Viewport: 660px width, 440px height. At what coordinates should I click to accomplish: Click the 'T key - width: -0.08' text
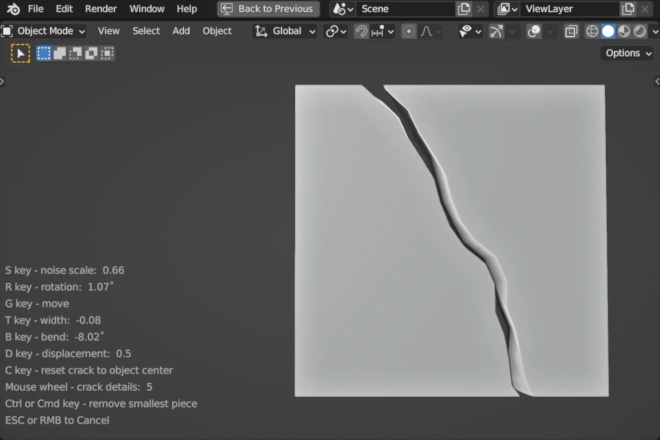53,320
